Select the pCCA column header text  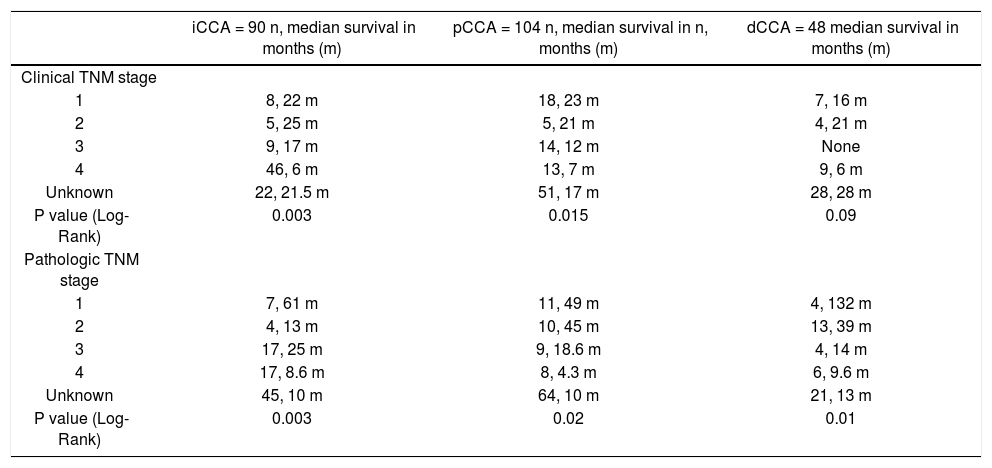click(580, 37)
